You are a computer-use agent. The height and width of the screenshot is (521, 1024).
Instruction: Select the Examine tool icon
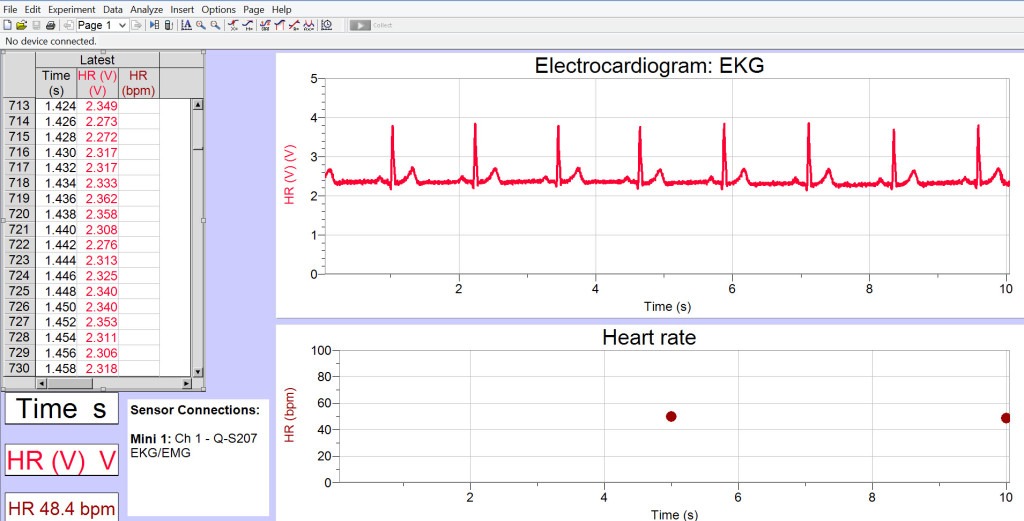[234, 25]
